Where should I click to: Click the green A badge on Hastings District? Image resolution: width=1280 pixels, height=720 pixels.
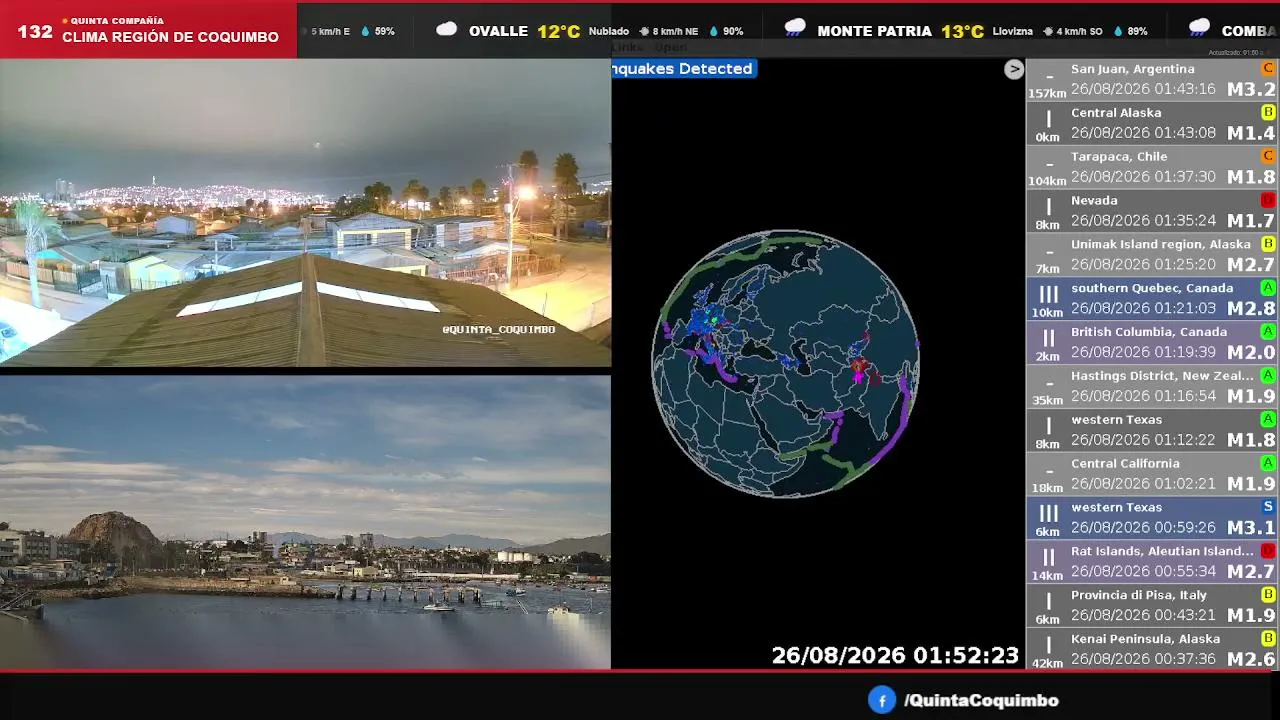pos(1268,376)
